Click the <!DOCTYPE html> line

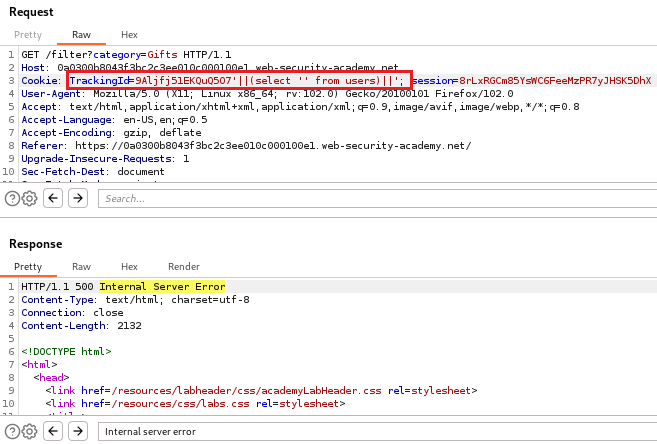66,351
